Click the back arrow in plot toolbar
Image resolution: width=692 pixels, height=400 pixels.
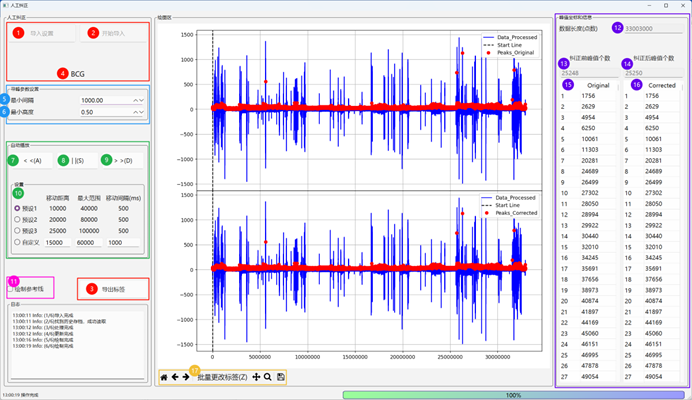(x=175, y=377)
